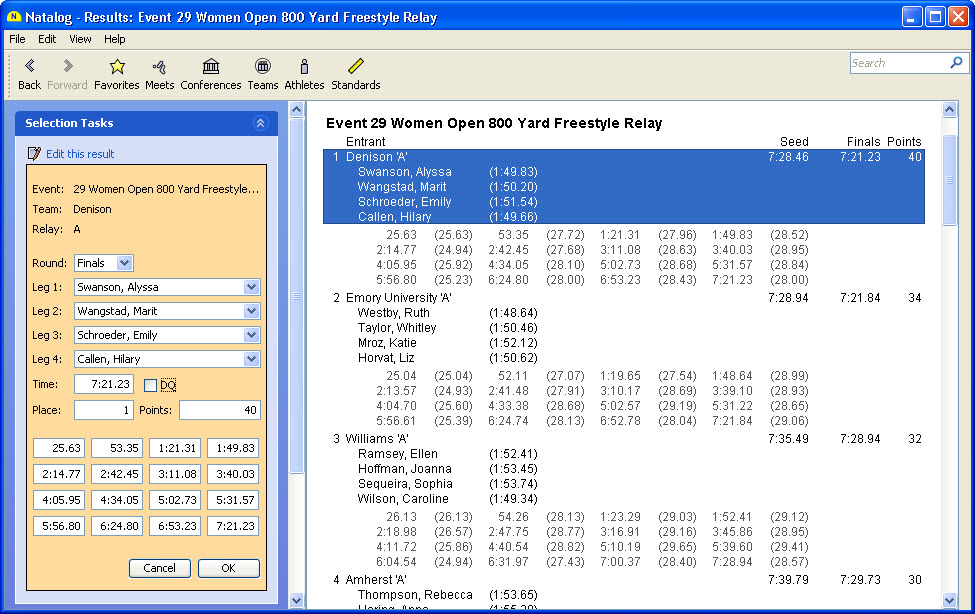Toggle the DQ checkbox

(x=150, y=385)
